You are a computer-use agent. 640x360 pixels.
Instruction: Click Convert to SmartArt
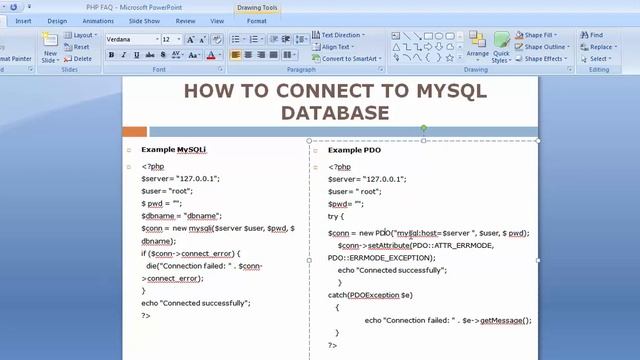[347, 59]
